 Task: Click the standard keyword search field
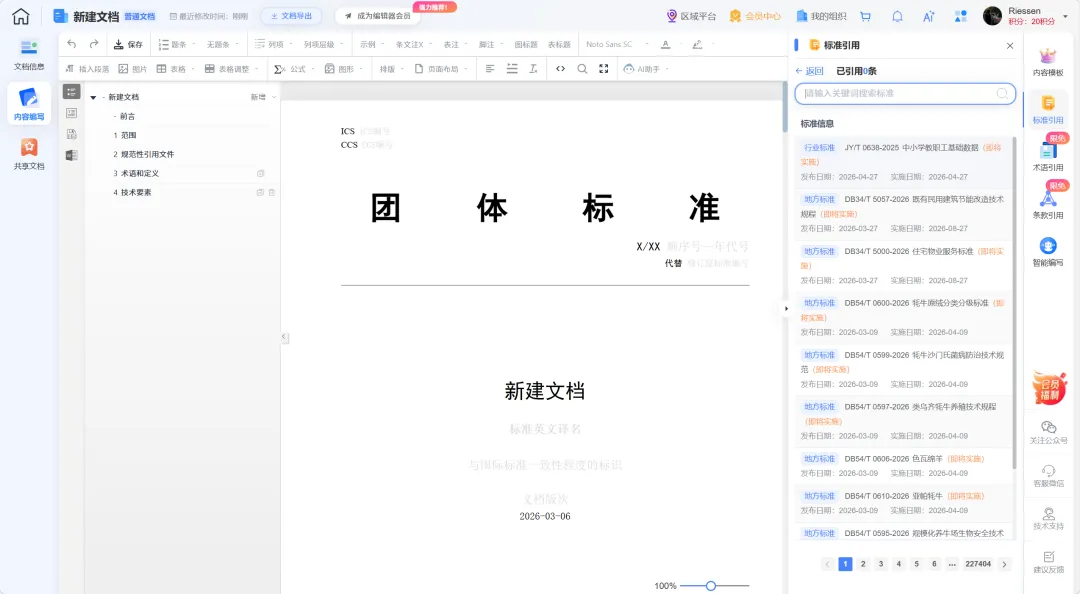[x=905, y=93]
